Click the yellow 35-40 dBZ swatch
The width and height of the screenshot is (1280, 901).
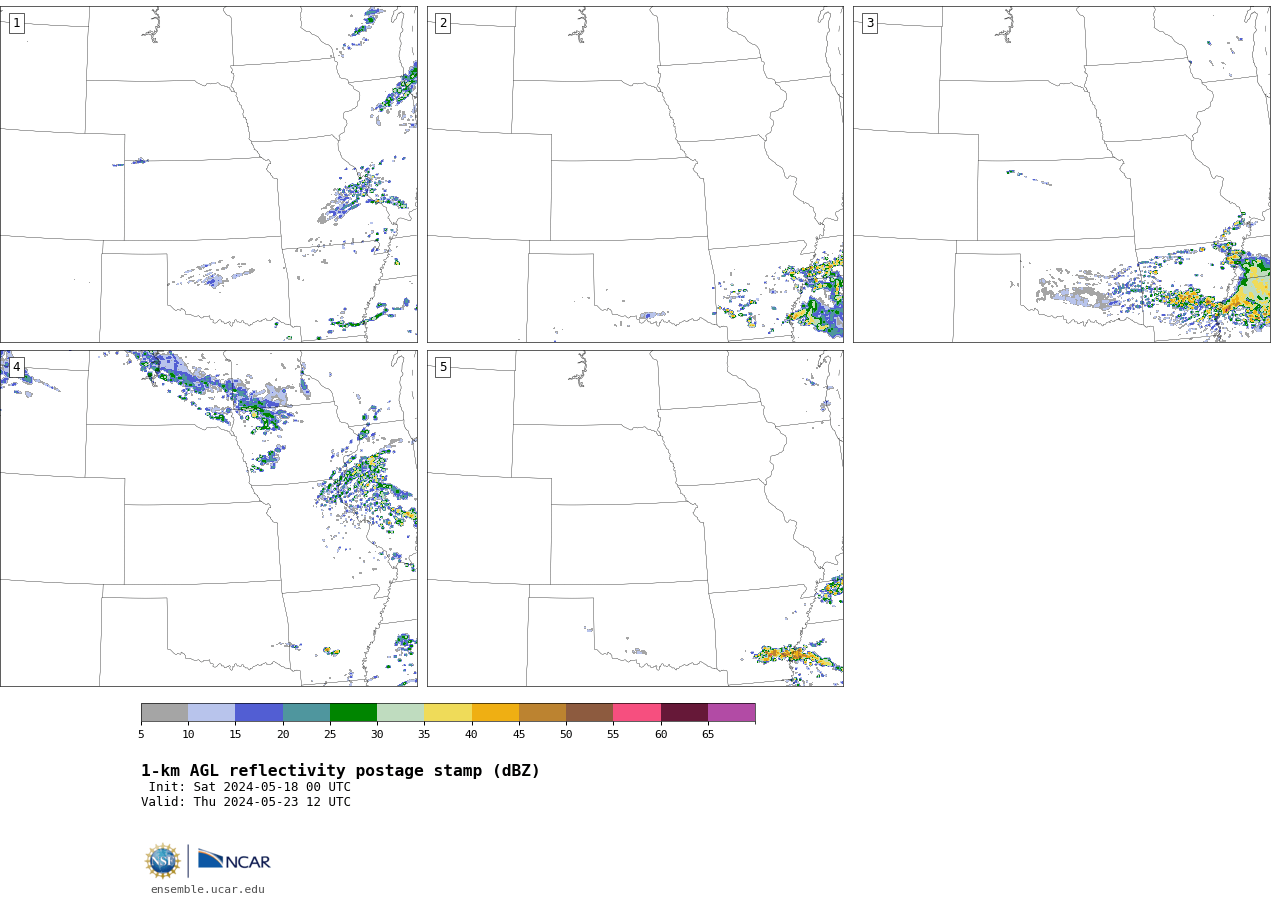pyautogui.click(x=448, y=712)
